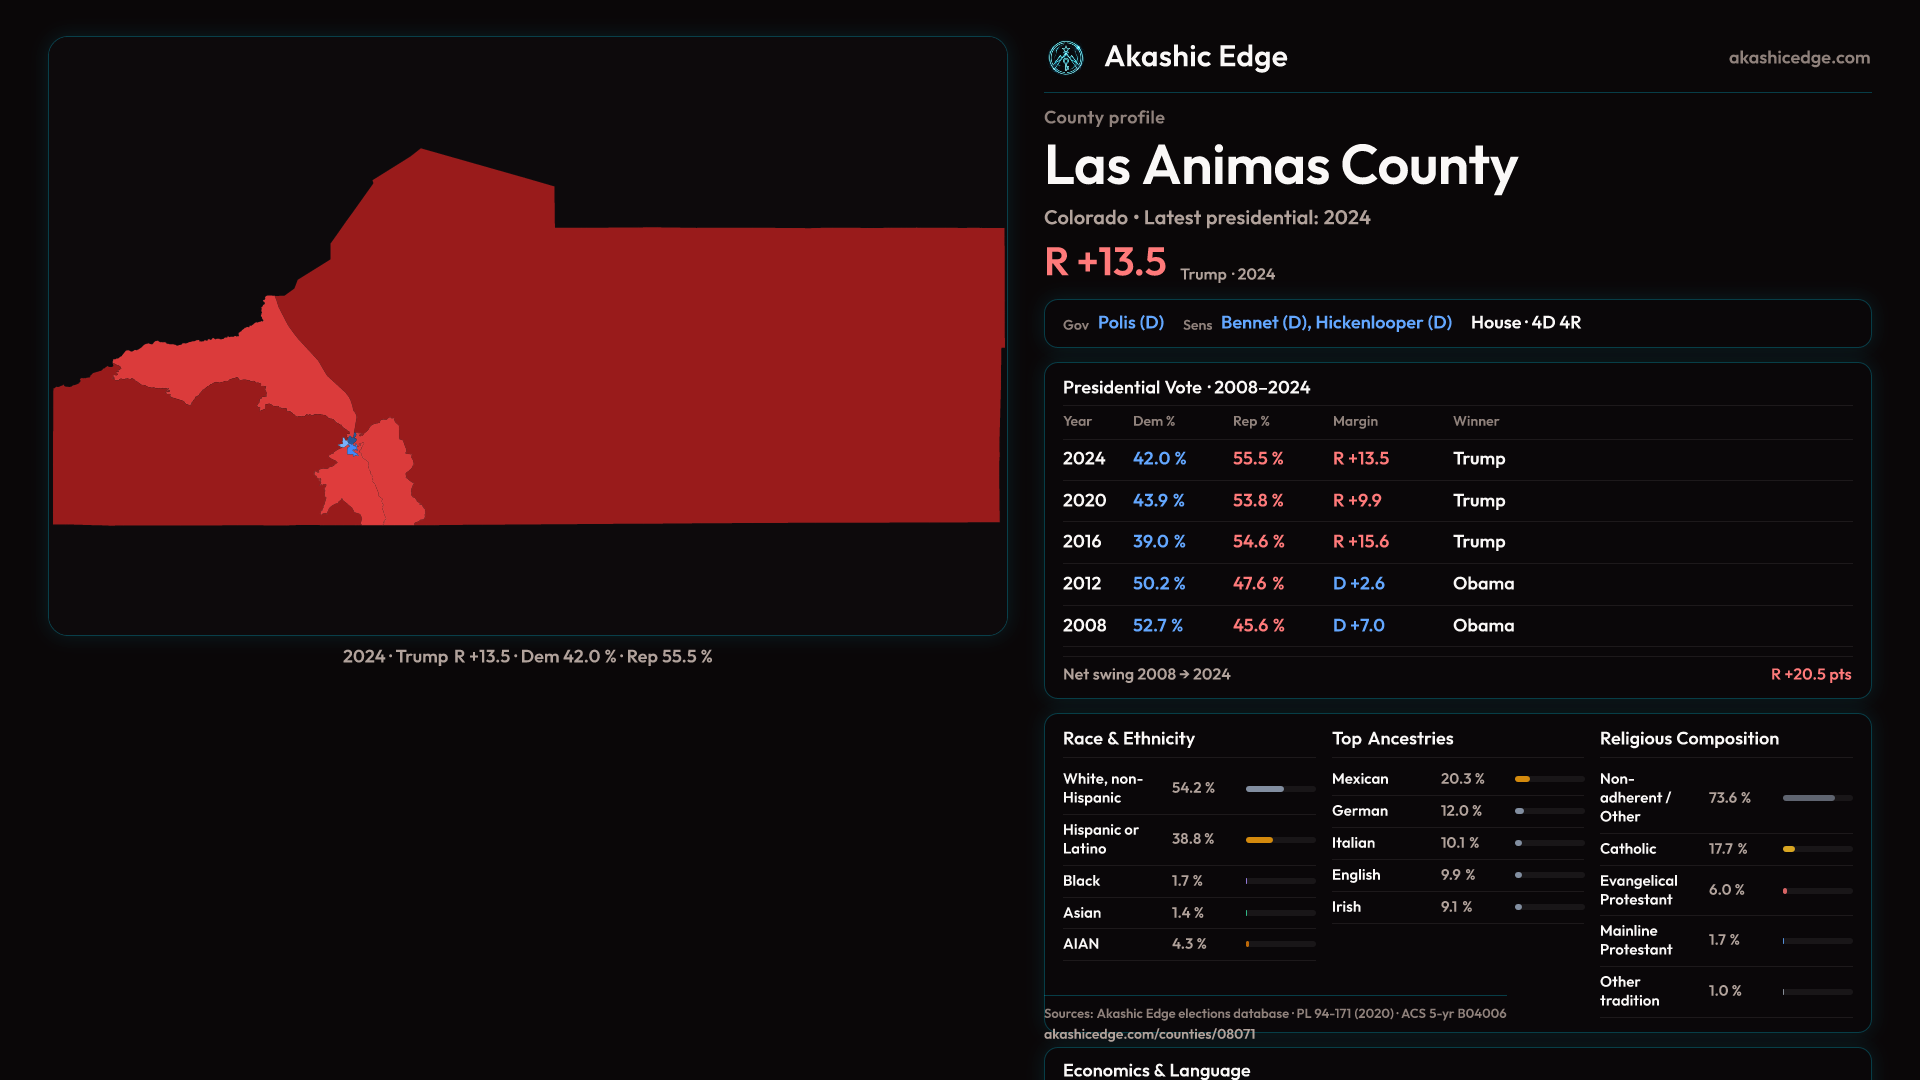
Task: Select Governor Polis (D) link
Action: [1130, 323]
